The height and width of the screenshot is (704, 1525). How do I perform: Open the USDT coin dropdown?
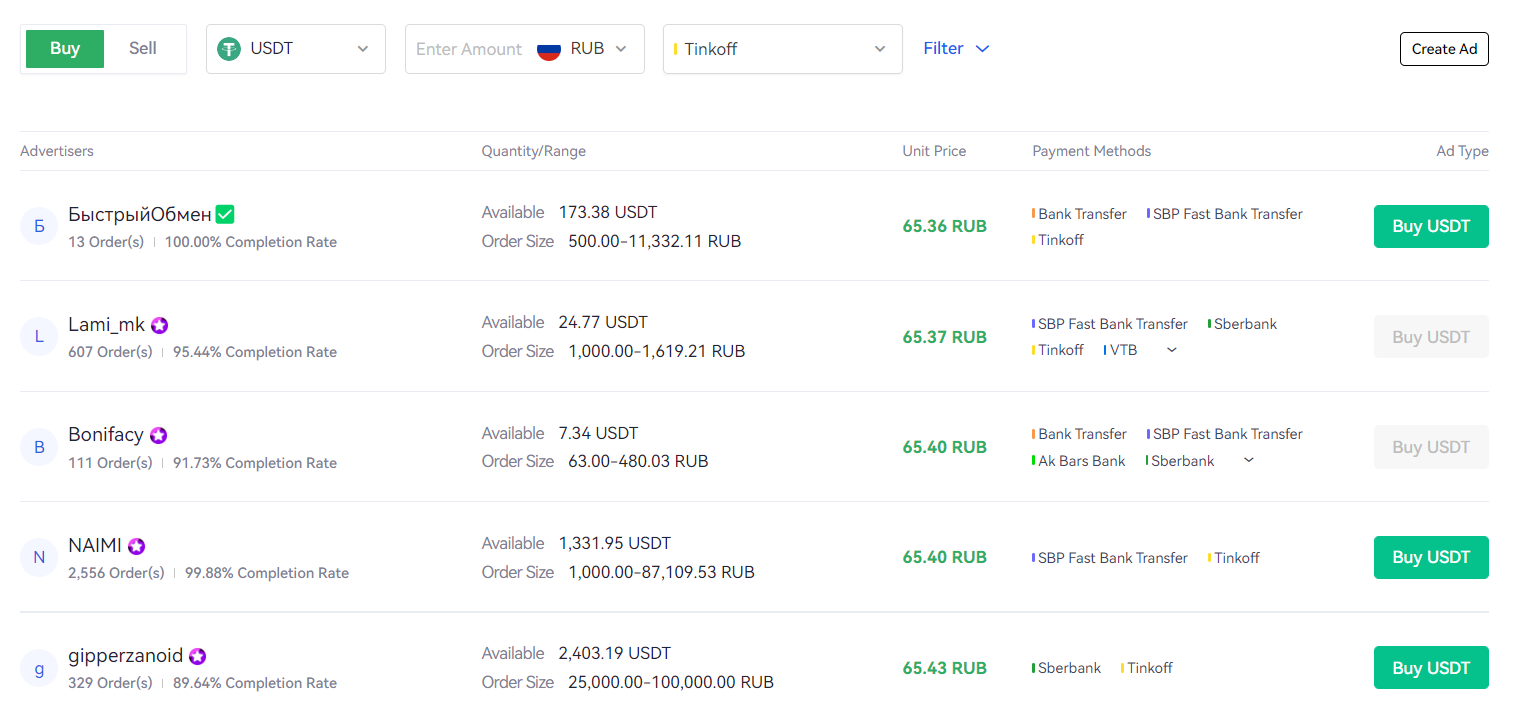[296, 49]
